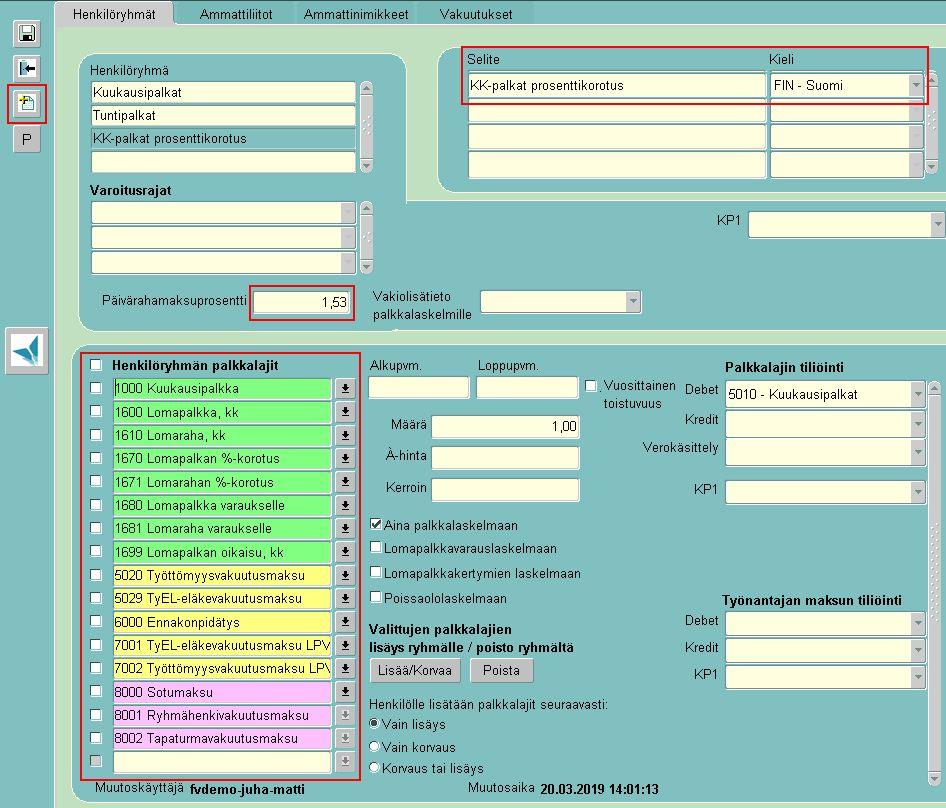
Task: Select Korvaus tai lisäys radio button
Action: 374,768
